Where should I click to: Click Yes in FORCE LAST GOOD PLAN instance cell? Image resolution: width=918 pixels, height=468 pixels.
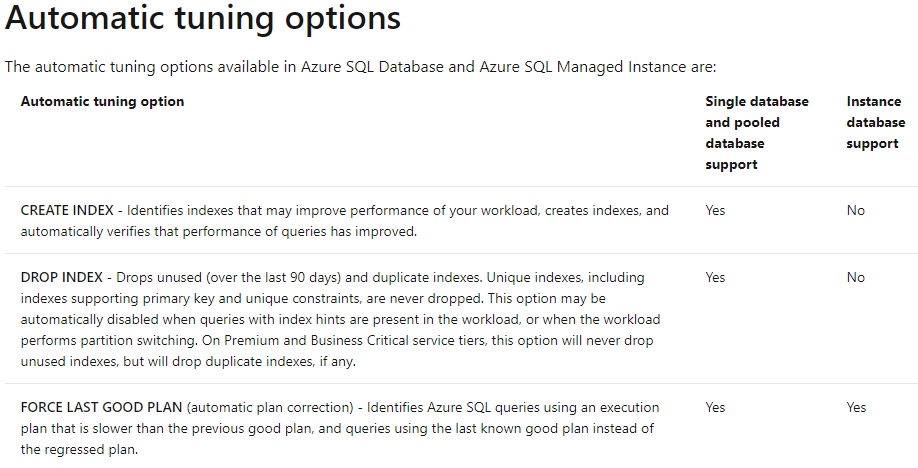[x=856, y=407]
